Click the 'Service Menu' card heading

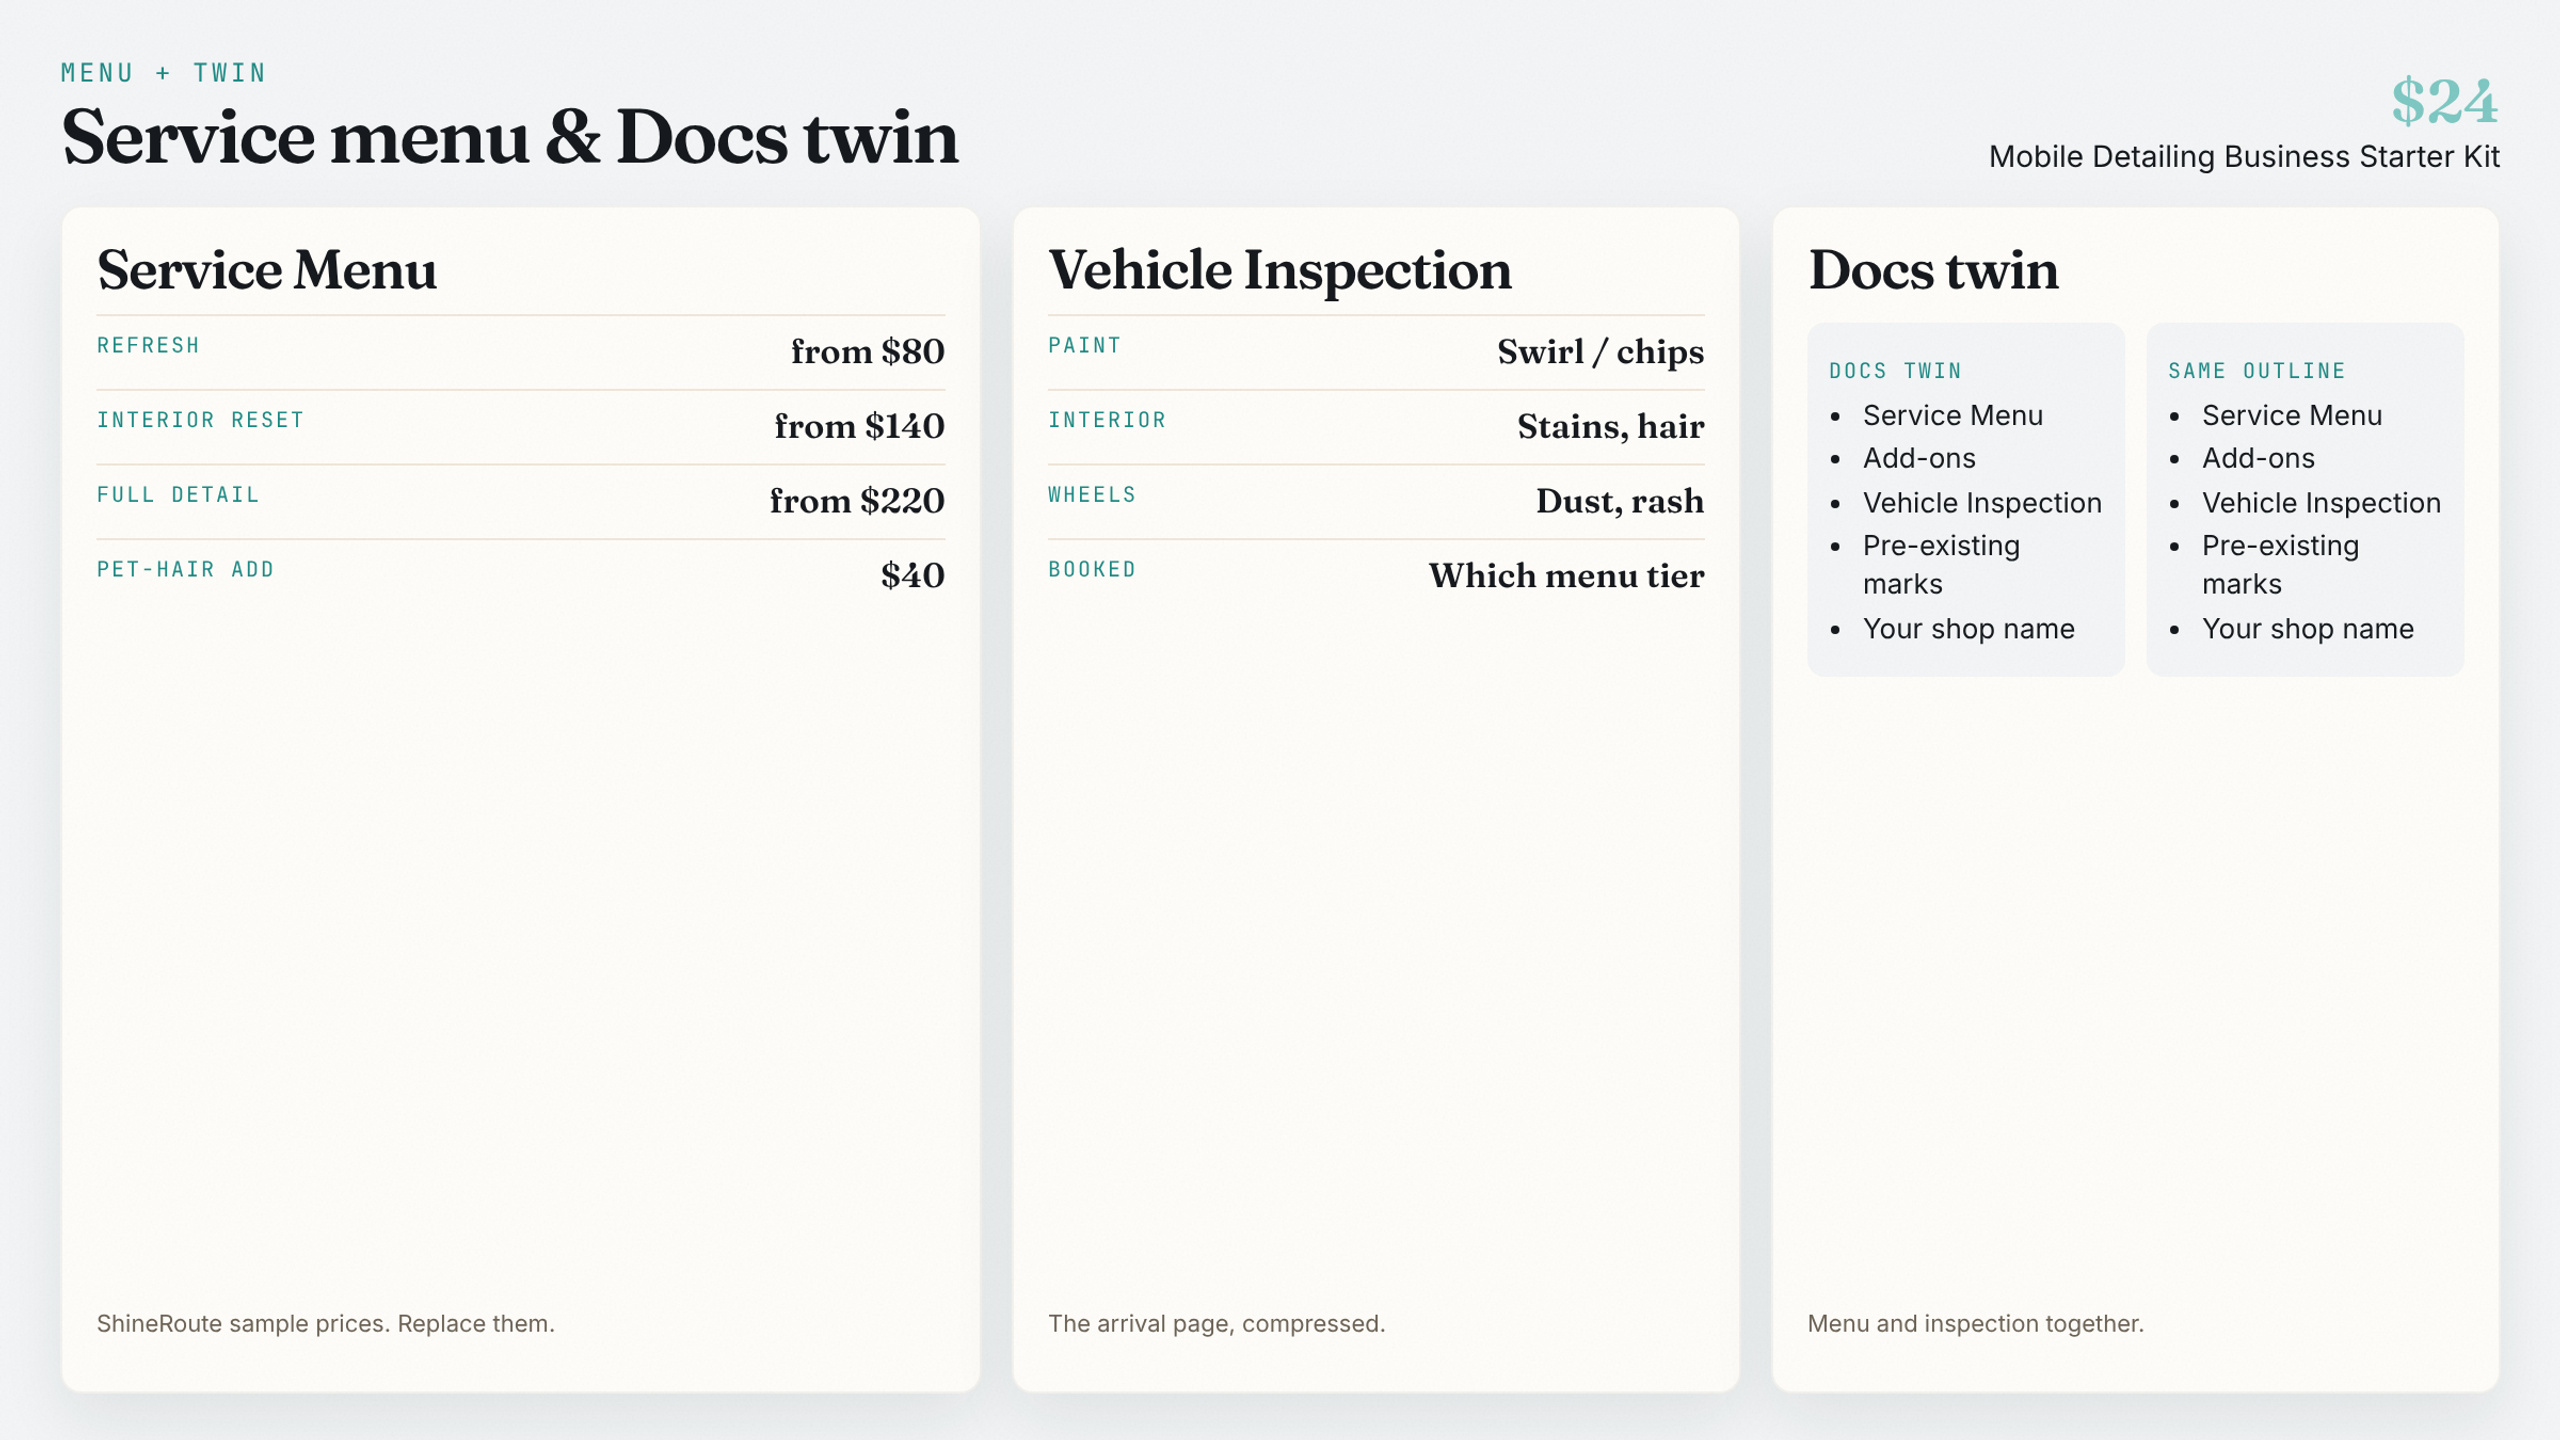(267, 270)
